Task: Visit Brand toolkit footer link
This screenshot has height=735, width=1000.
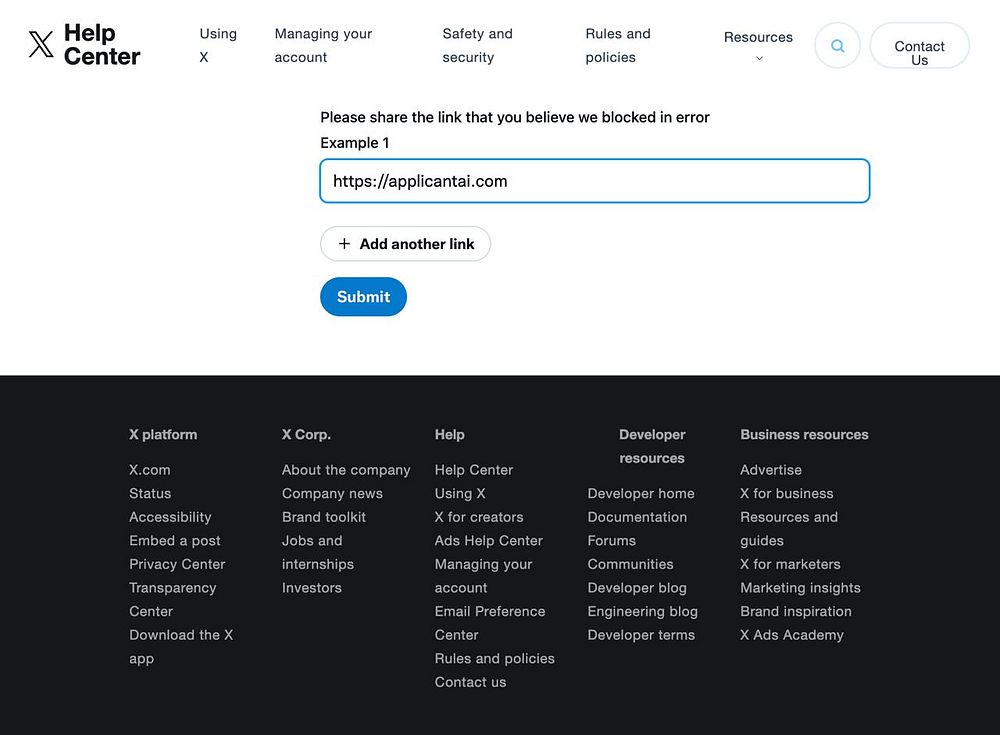Action: (x=324, y=517)
